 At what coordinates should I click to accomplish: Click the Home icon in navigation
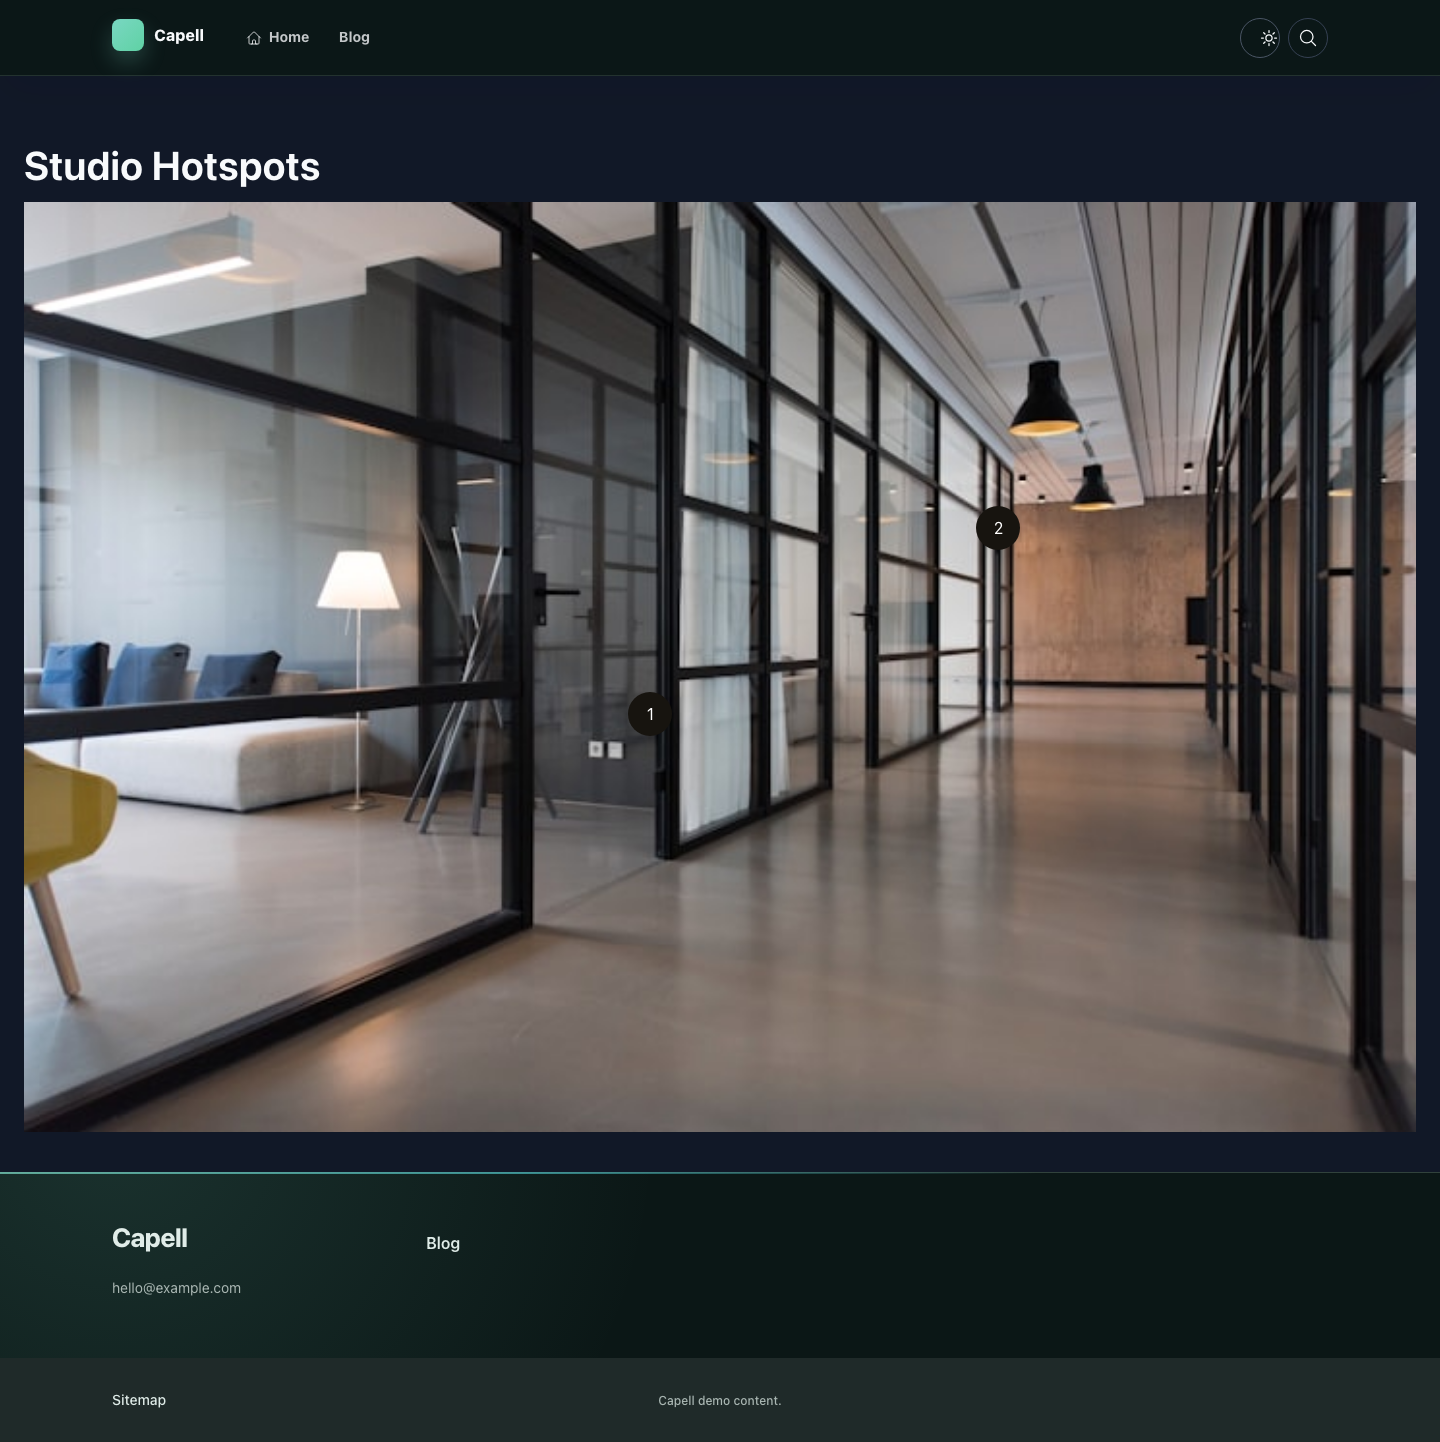click(x=254, y=38)
